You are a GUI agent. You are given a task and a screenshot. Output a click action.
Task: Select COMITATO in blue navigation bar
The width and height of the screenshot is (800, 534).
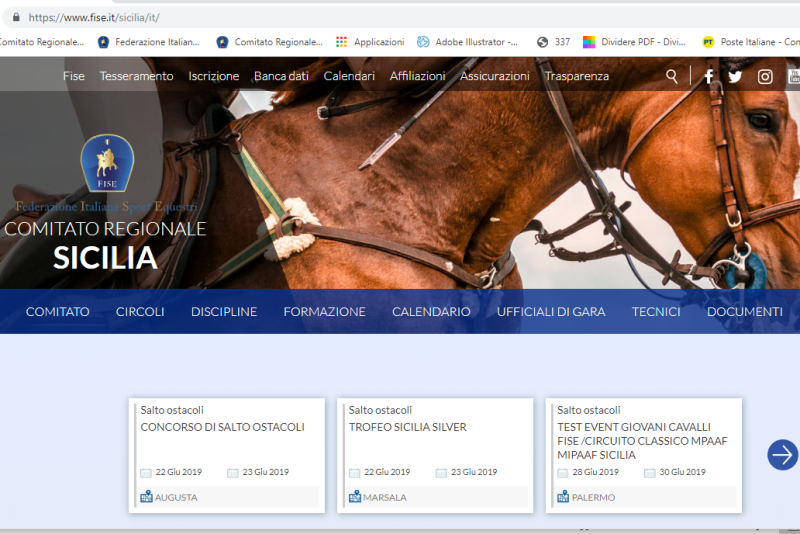click(x=58, y=312)
